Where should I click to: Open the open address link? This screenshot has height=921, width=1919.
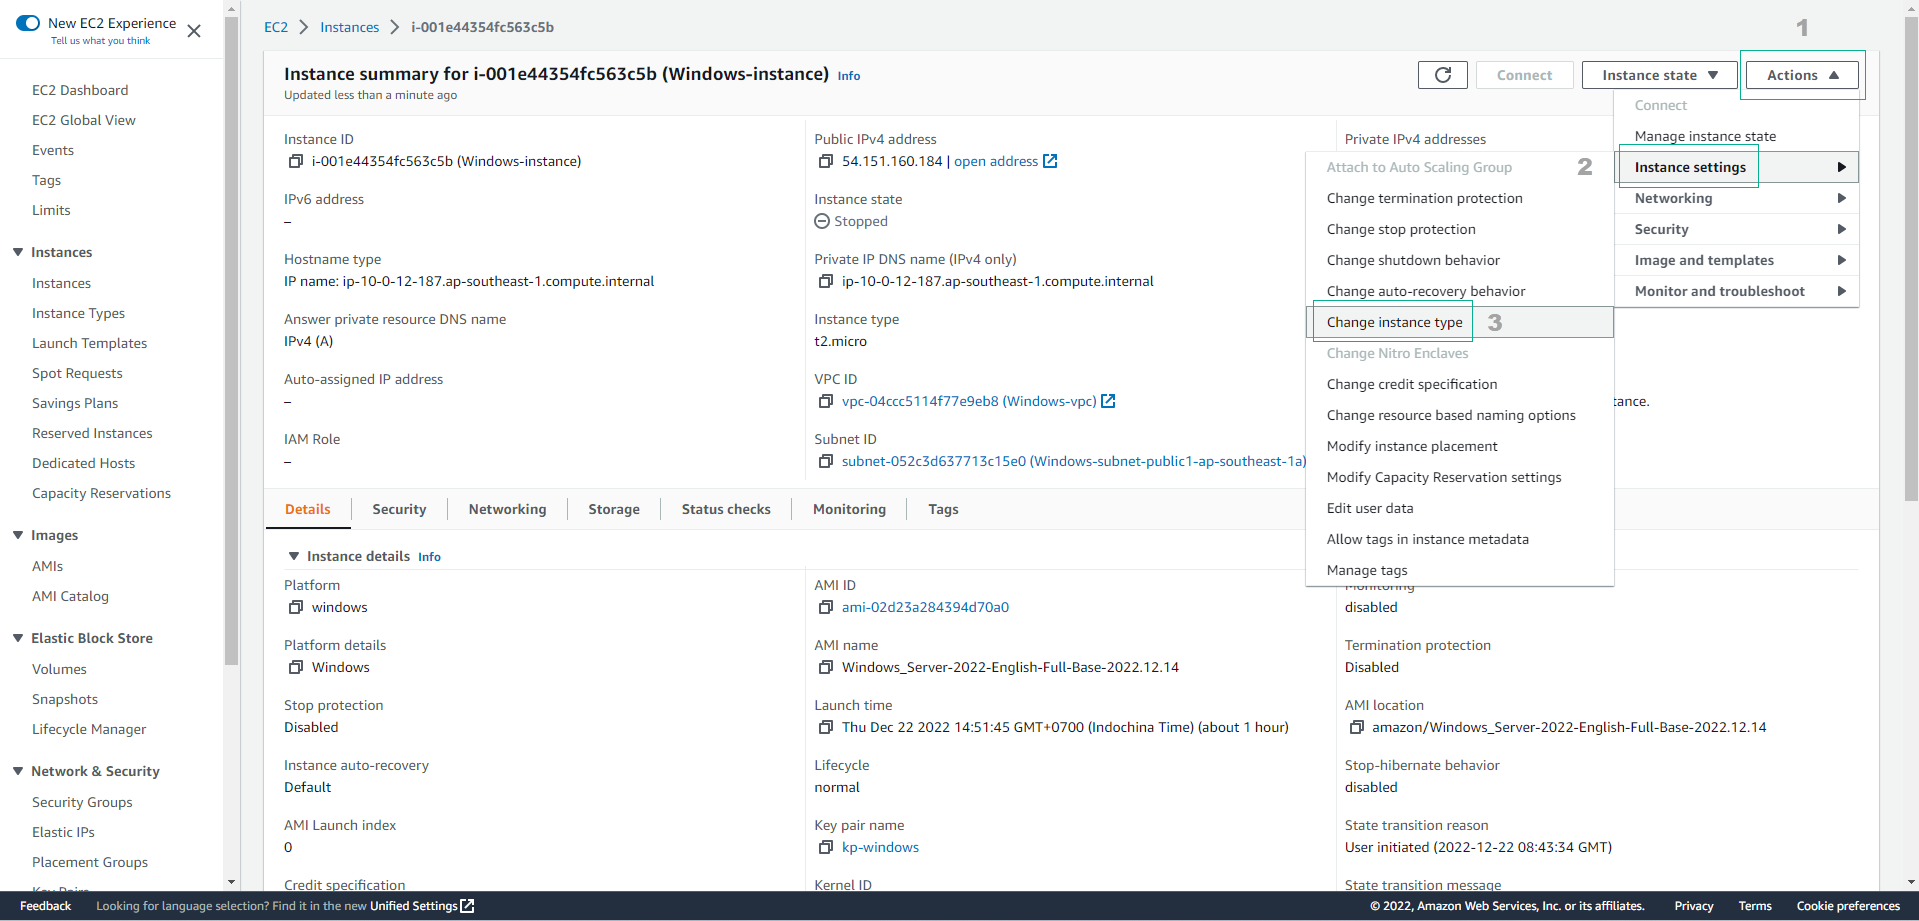click(996, 161)
